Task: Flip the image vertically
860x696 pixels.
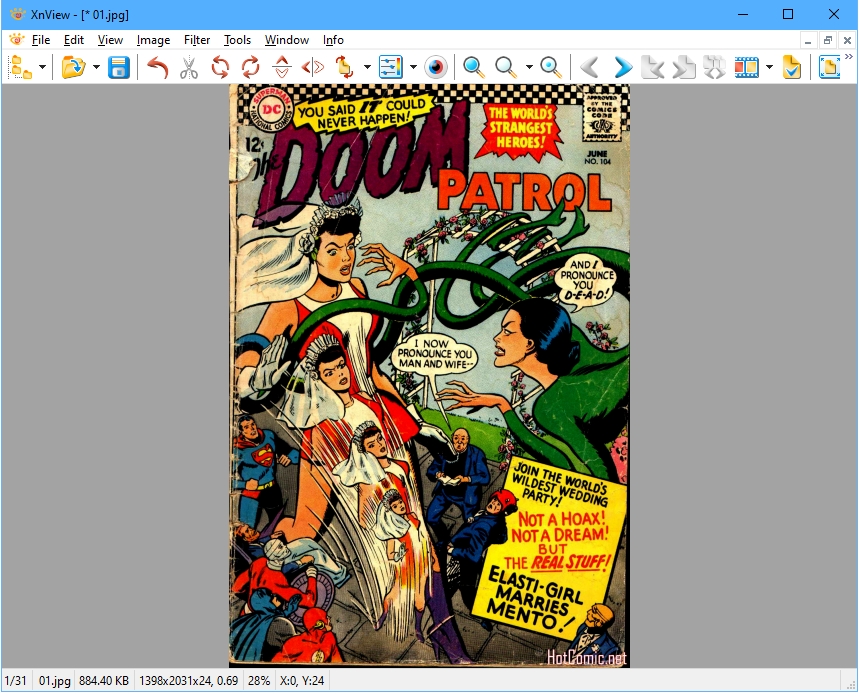Action: point(282,67)
